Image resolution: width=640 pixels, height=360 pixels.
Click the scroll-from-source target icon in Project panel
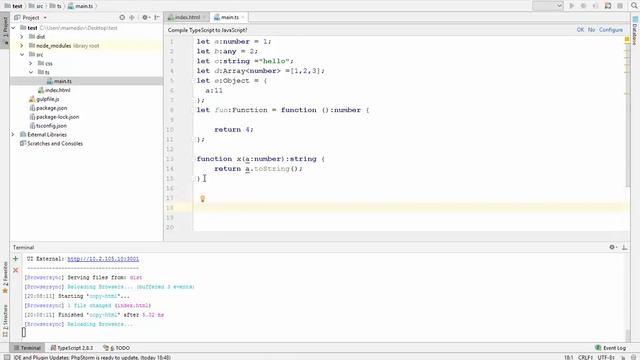tap(122, 18)
